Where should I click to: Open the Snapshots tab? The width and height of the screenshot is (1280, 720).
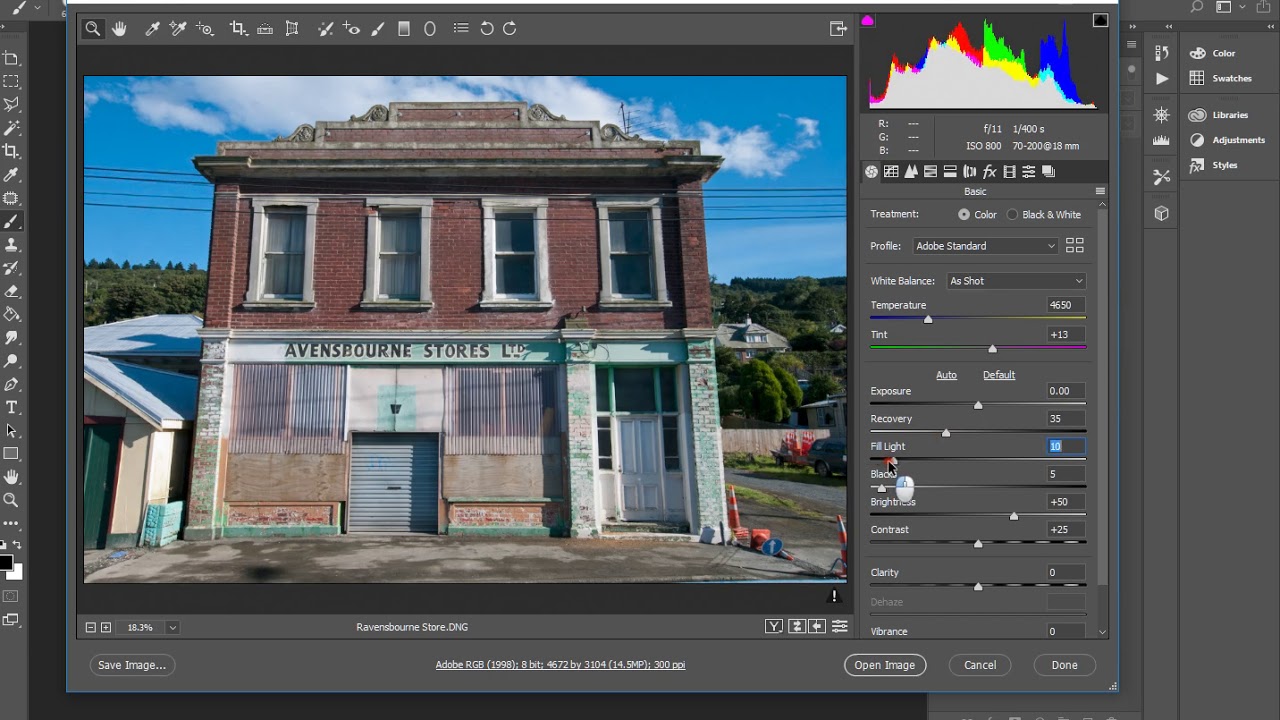[1048, 172]
